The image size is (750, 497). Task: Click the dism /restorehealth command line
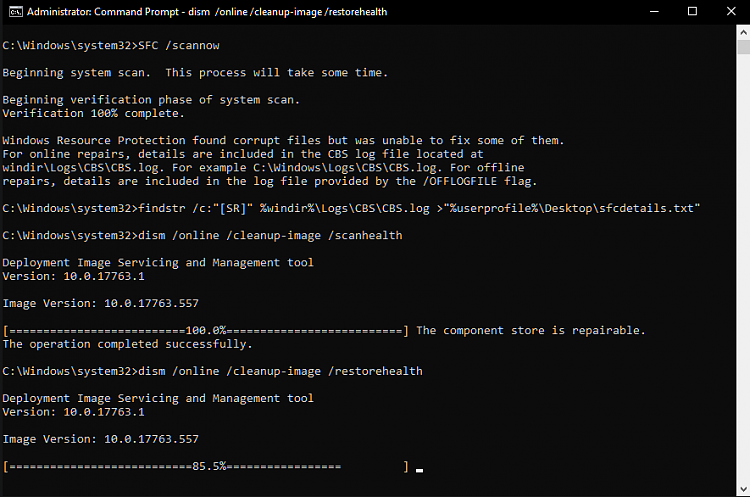point(212,371)
